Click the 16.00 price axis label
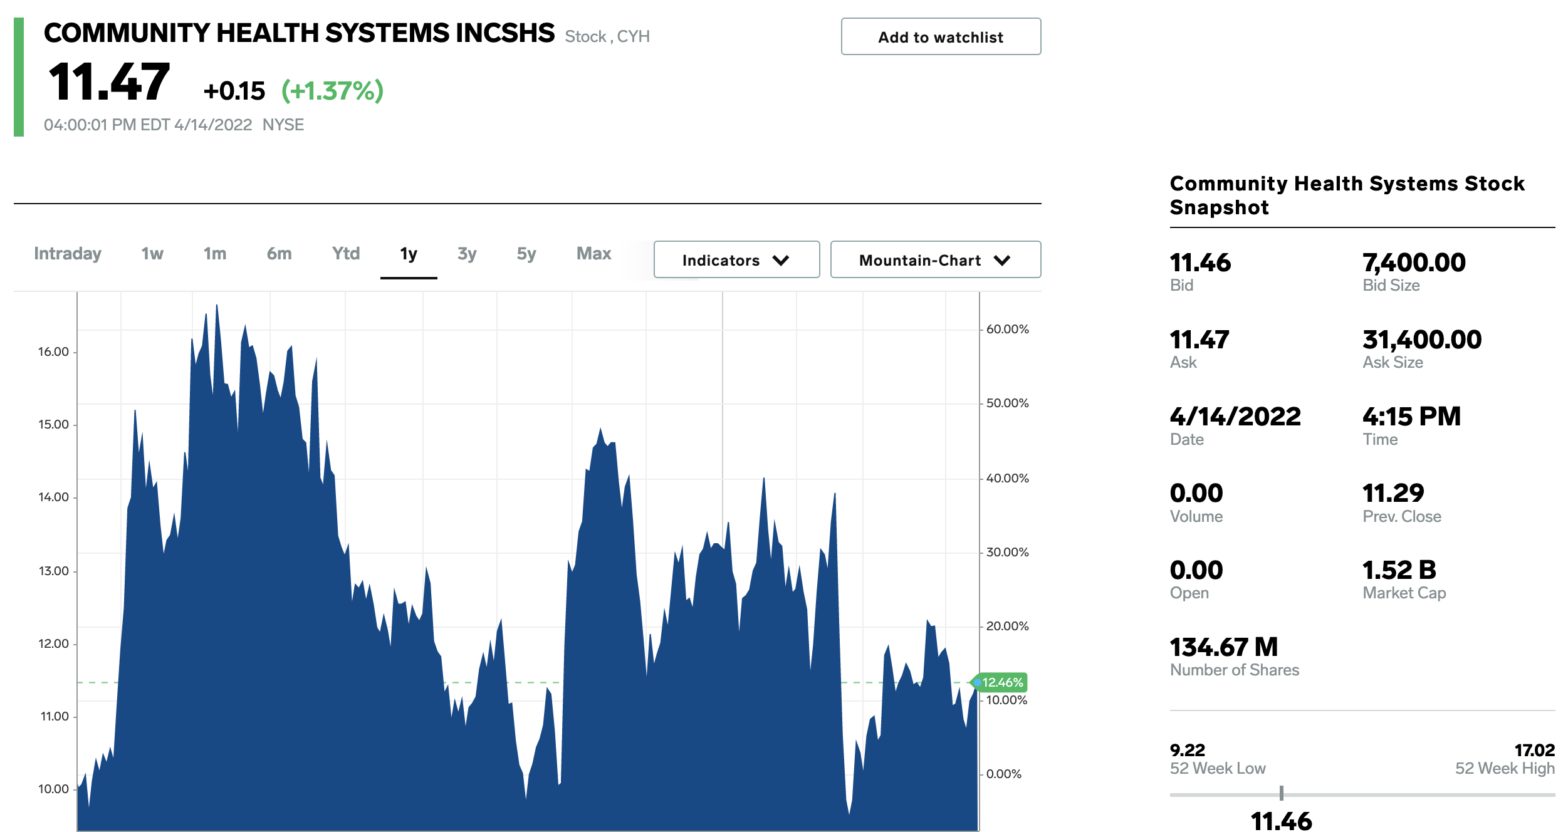This screenshot has height=832, width=1568. 54,352
